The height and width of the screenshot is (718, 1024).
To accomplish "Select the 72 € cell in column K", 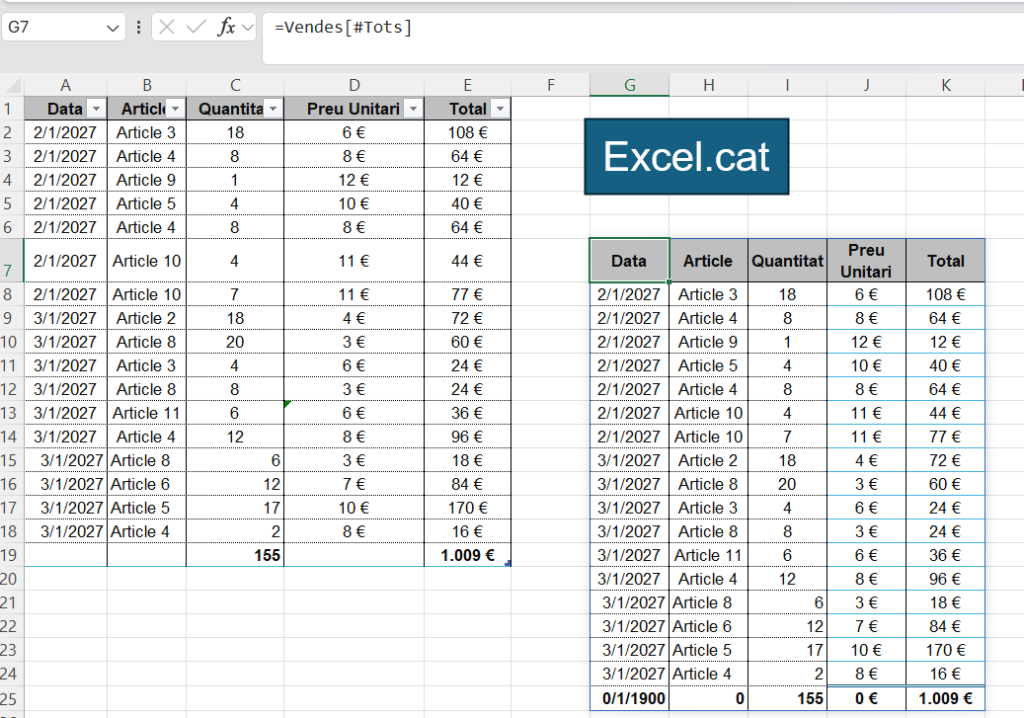I will (x=946, y=461).
